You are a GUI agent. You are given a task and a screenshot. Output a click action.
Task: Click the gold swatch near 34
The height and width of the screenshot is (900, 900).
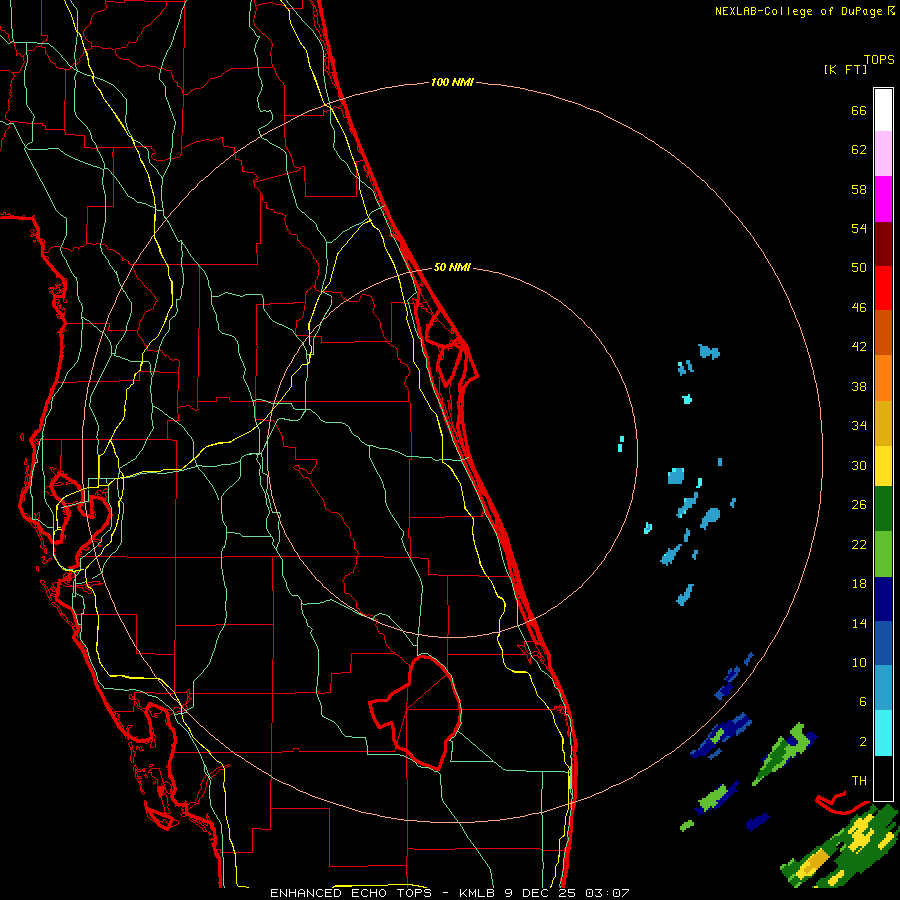(x=883, y=423)
